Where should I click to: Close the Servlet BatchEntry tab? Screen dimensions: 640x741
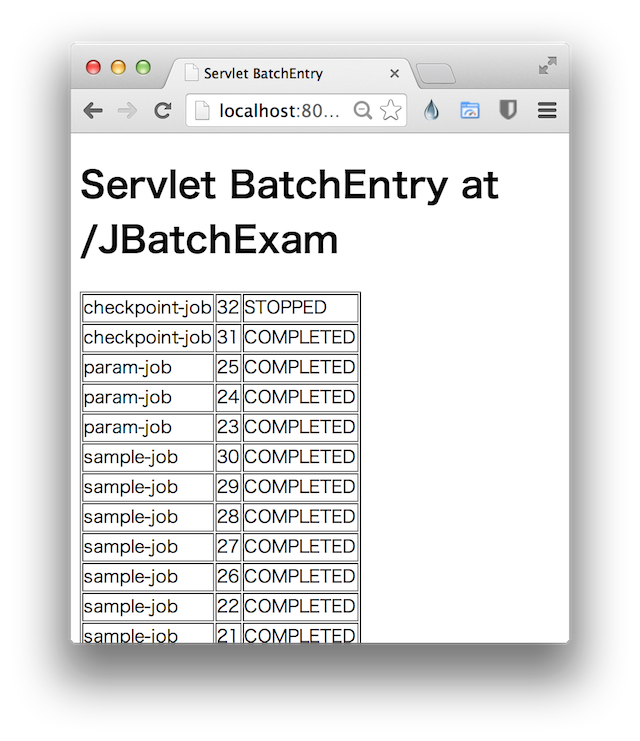394,74
